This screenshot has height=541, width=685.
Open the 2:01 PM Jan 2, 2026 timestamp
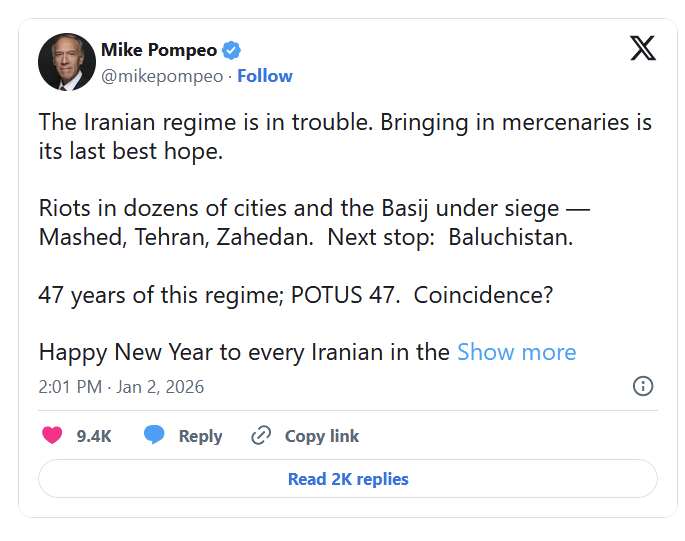coord(121,386)
